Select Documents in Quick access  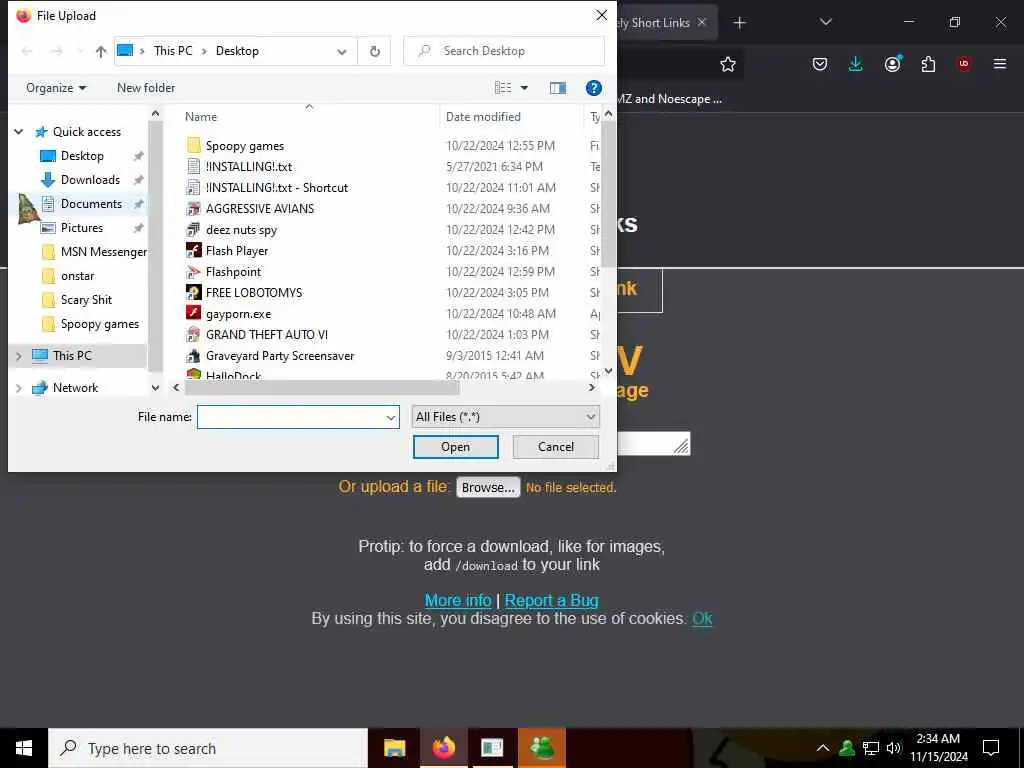coord(91,204)
